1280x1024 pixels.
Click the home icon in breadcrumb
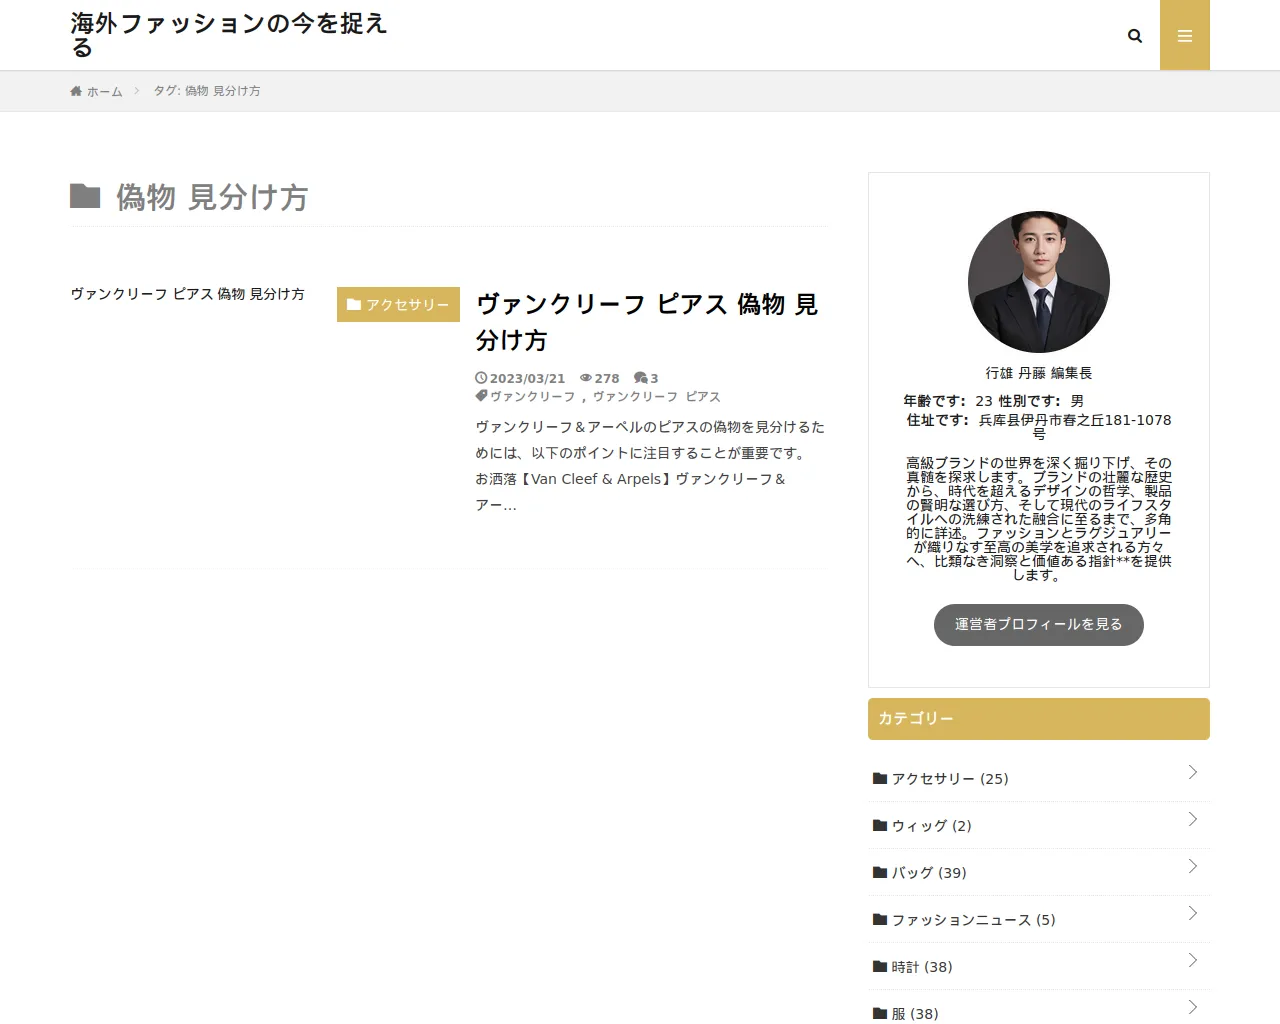pyautogui.click(x=76, y=91)
